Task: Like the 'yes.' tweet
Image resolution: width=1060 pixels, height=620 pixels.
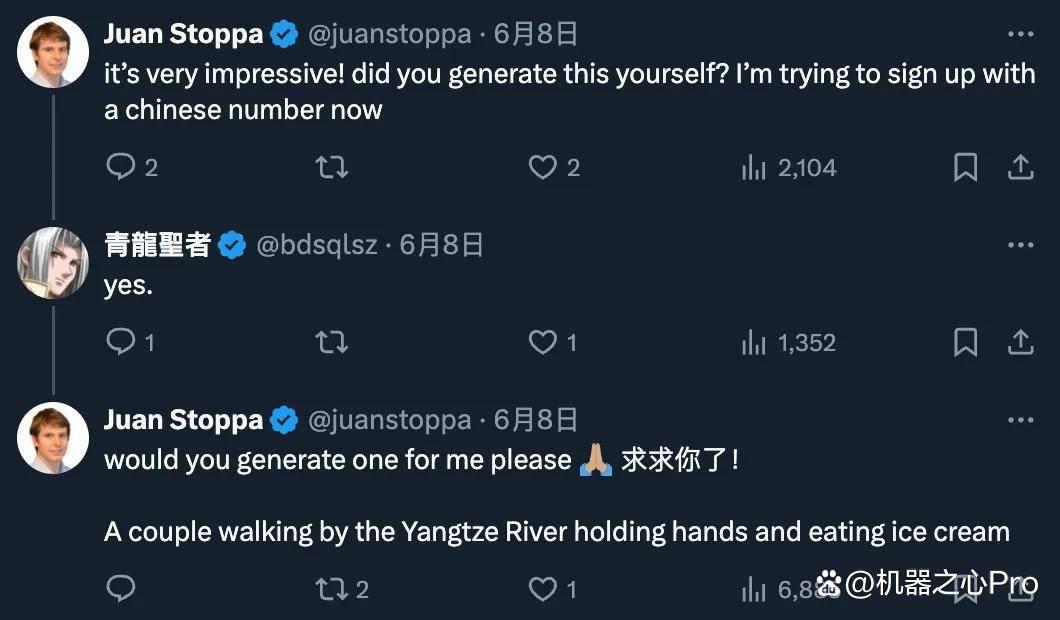Action: click(x=552, y=342)
